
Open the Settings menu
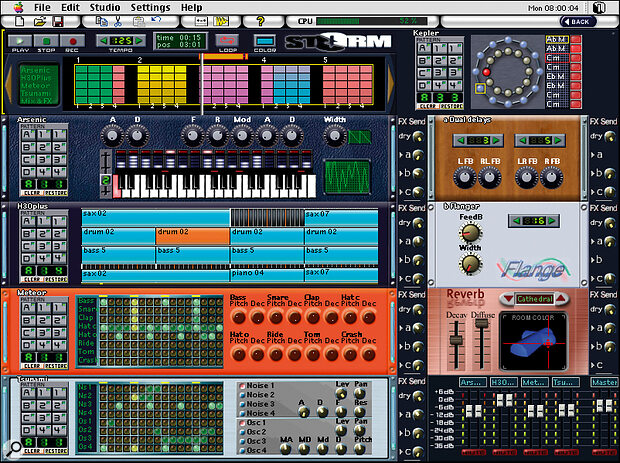150,7
